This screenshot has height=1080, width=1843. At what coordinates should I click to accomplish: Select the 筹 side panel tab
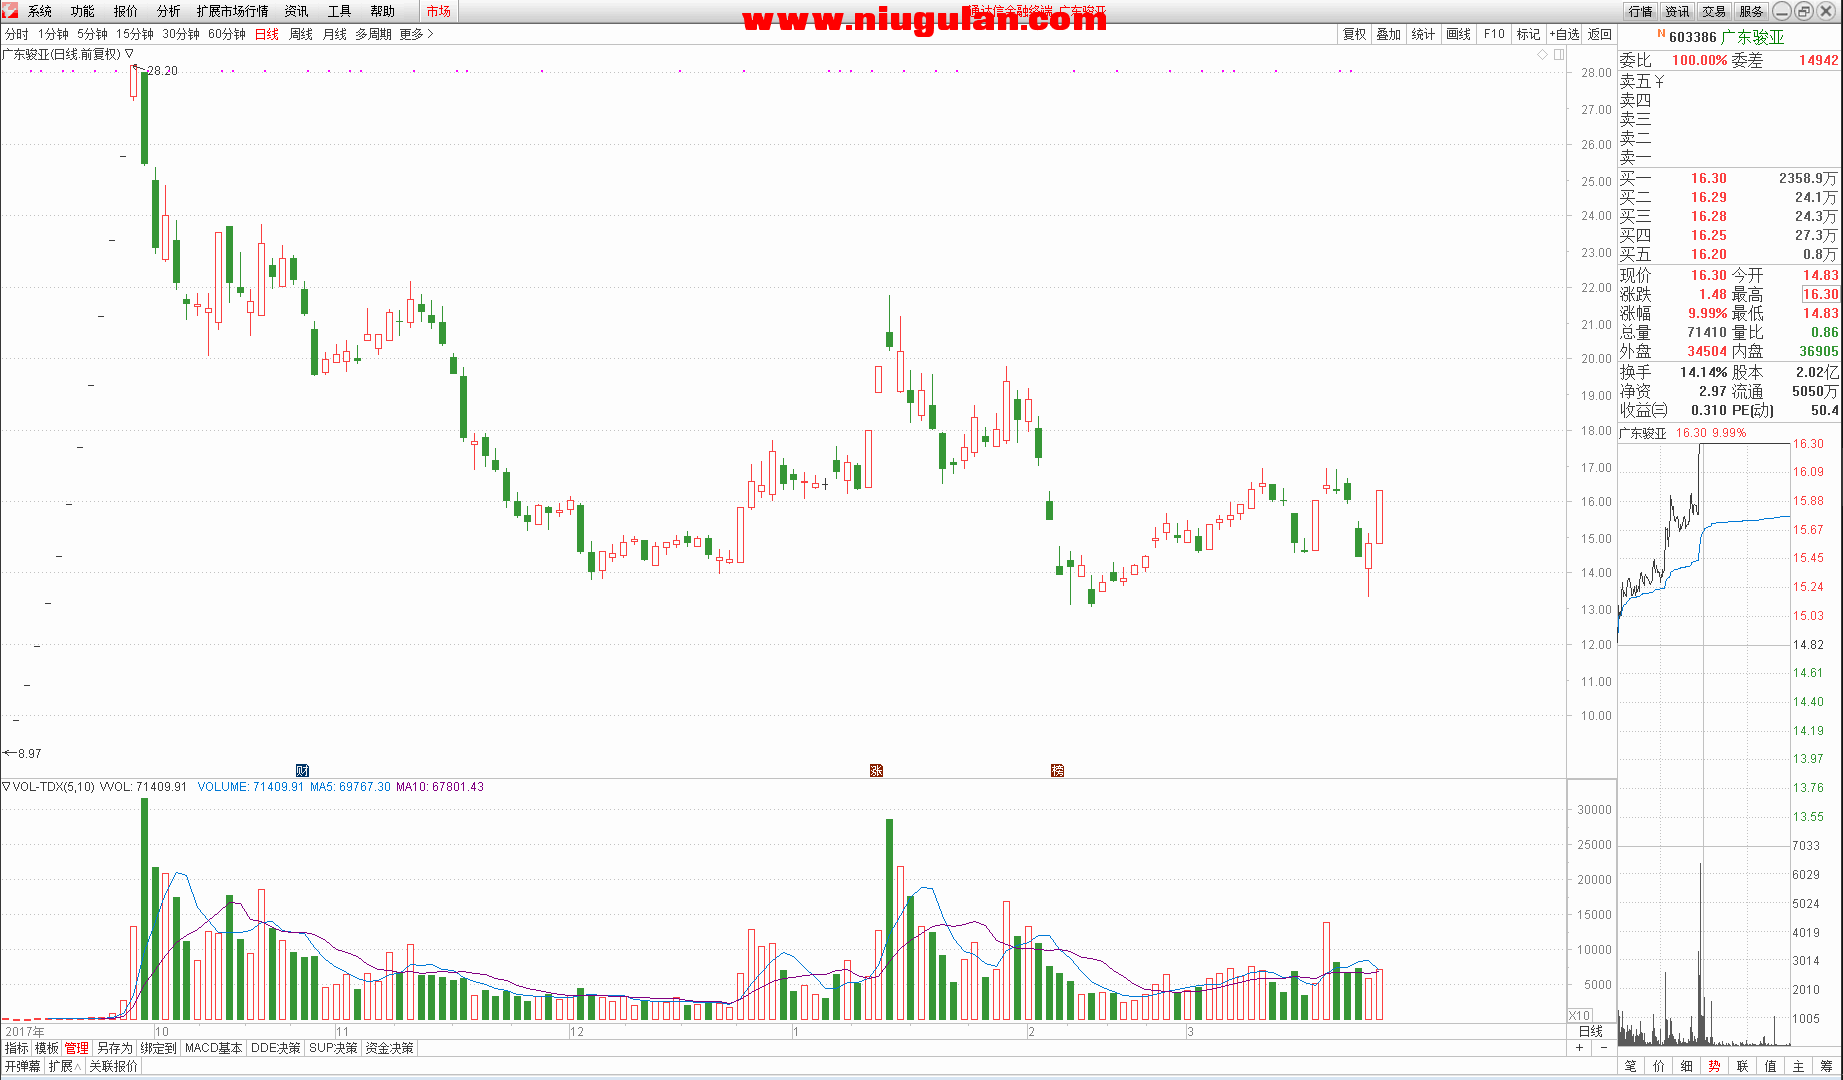[1827, 1066]
